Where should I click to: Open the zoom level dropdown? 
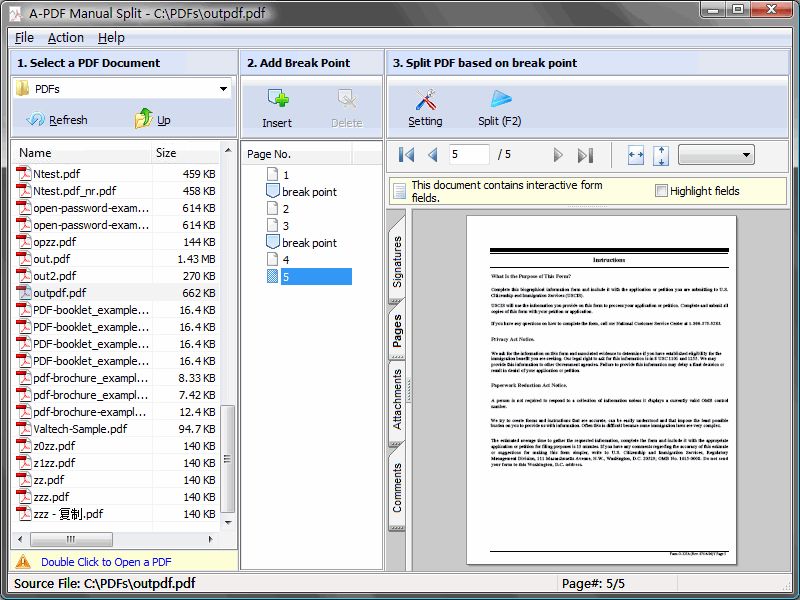[715, 155]
